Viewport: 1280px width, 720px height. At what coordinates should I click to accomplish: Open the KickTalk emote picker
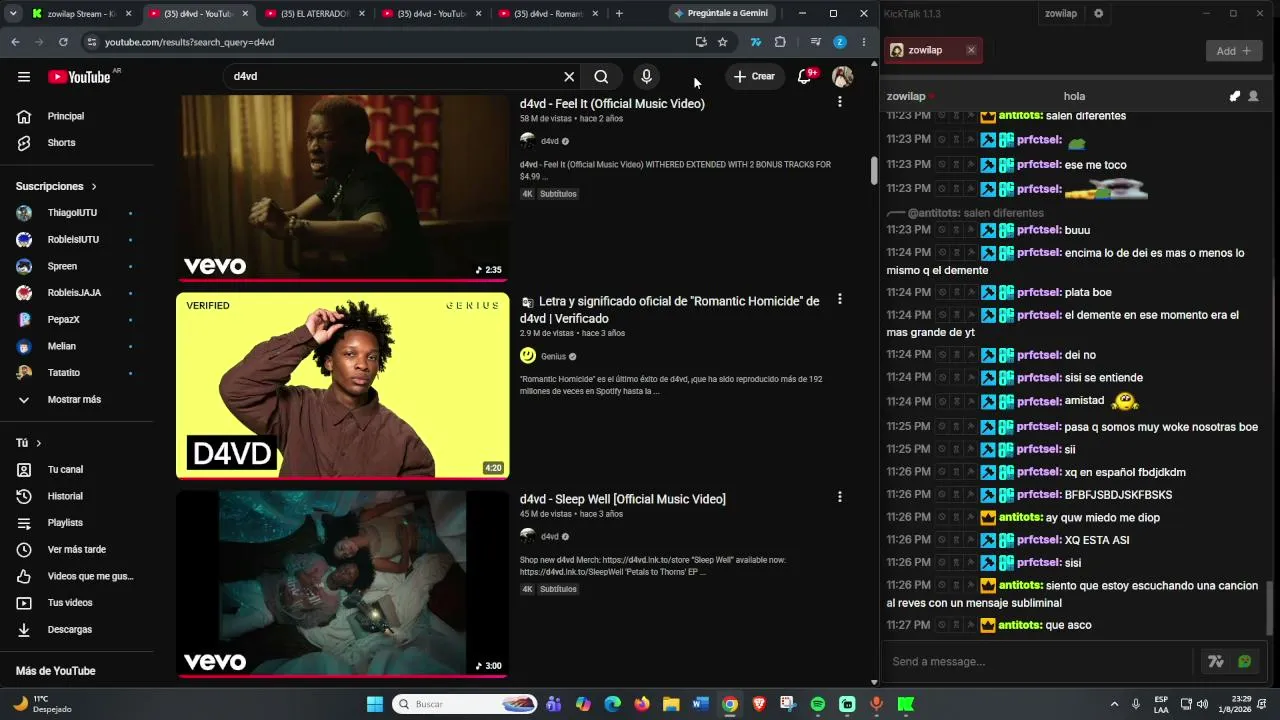pyautogui.click(x=1245, y=661)
